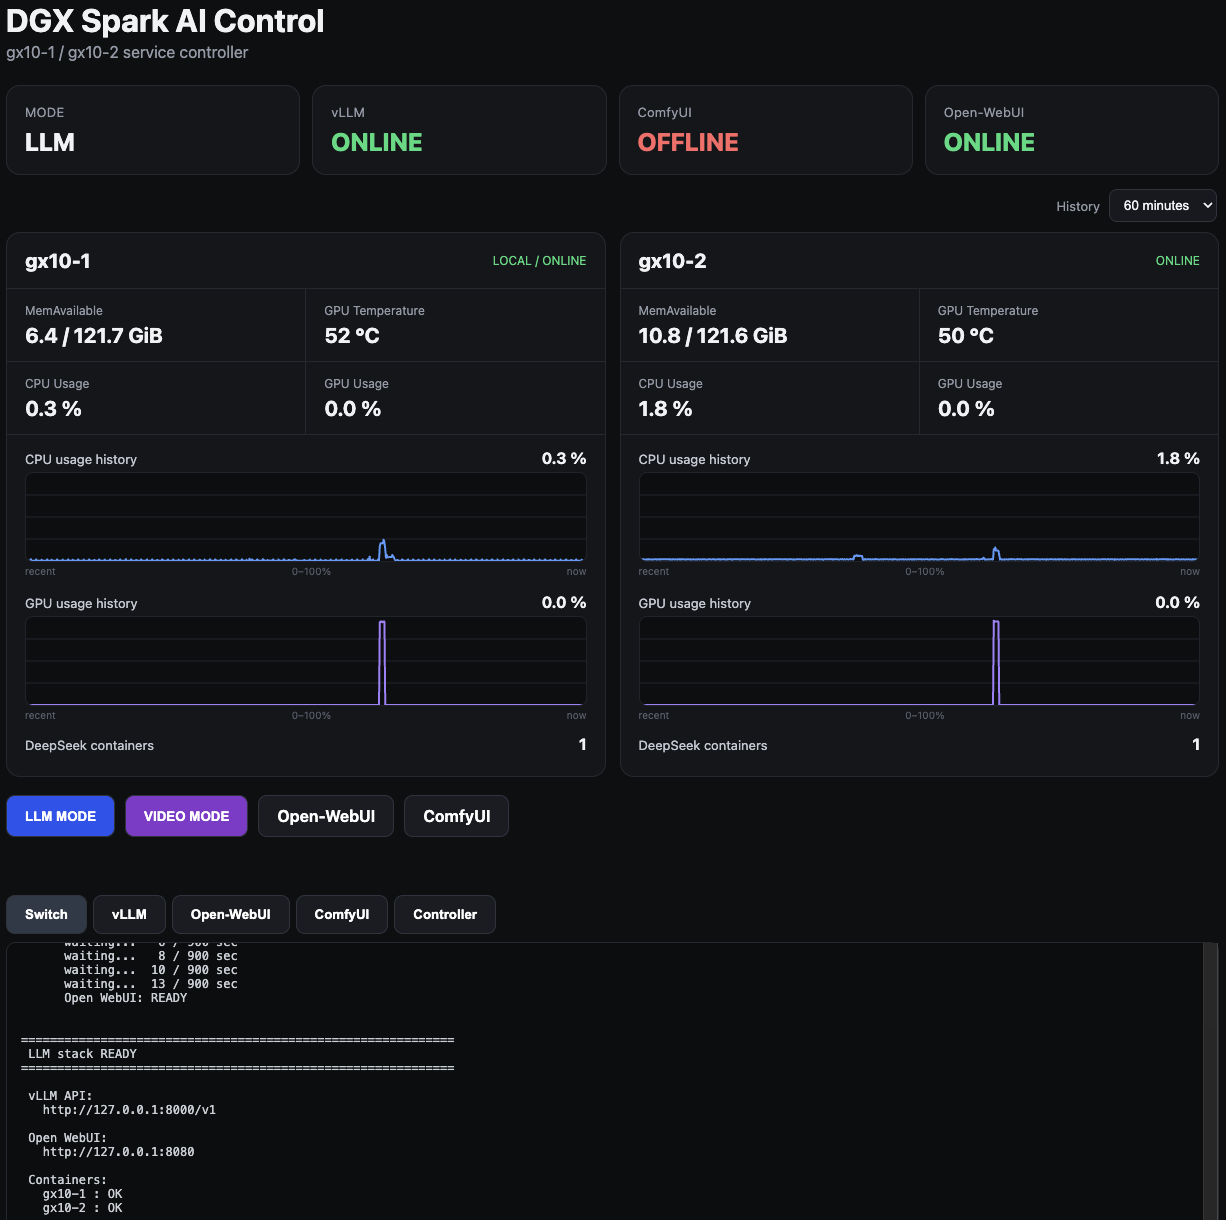Switch to VIDEO MODE
1226x1220 pixels.
click(x=186, y=816)
